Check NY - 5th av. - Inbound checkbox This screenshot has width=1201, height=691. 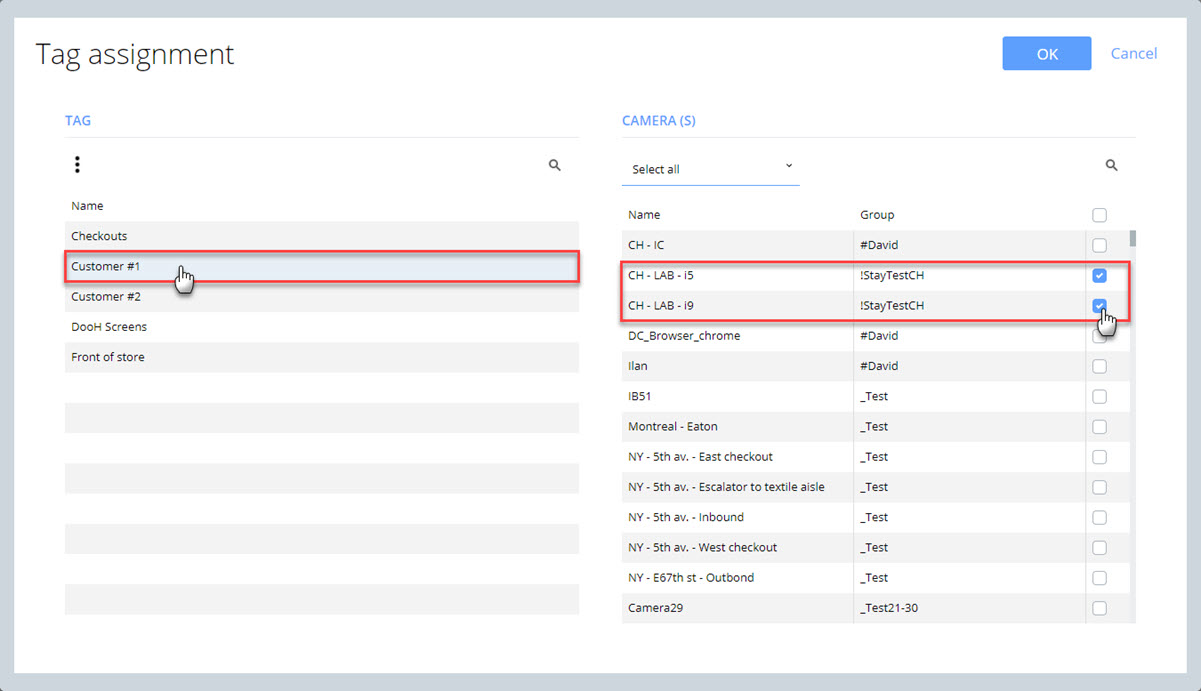click(x=1100, y=517)
